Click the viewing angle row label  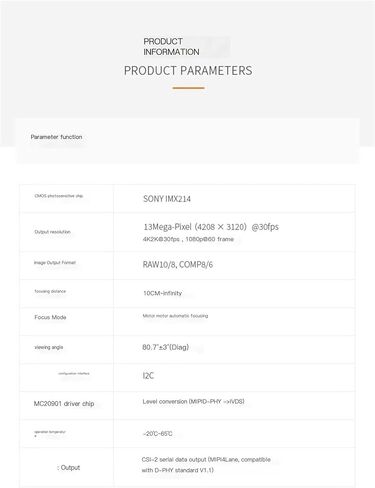[49, 347]
